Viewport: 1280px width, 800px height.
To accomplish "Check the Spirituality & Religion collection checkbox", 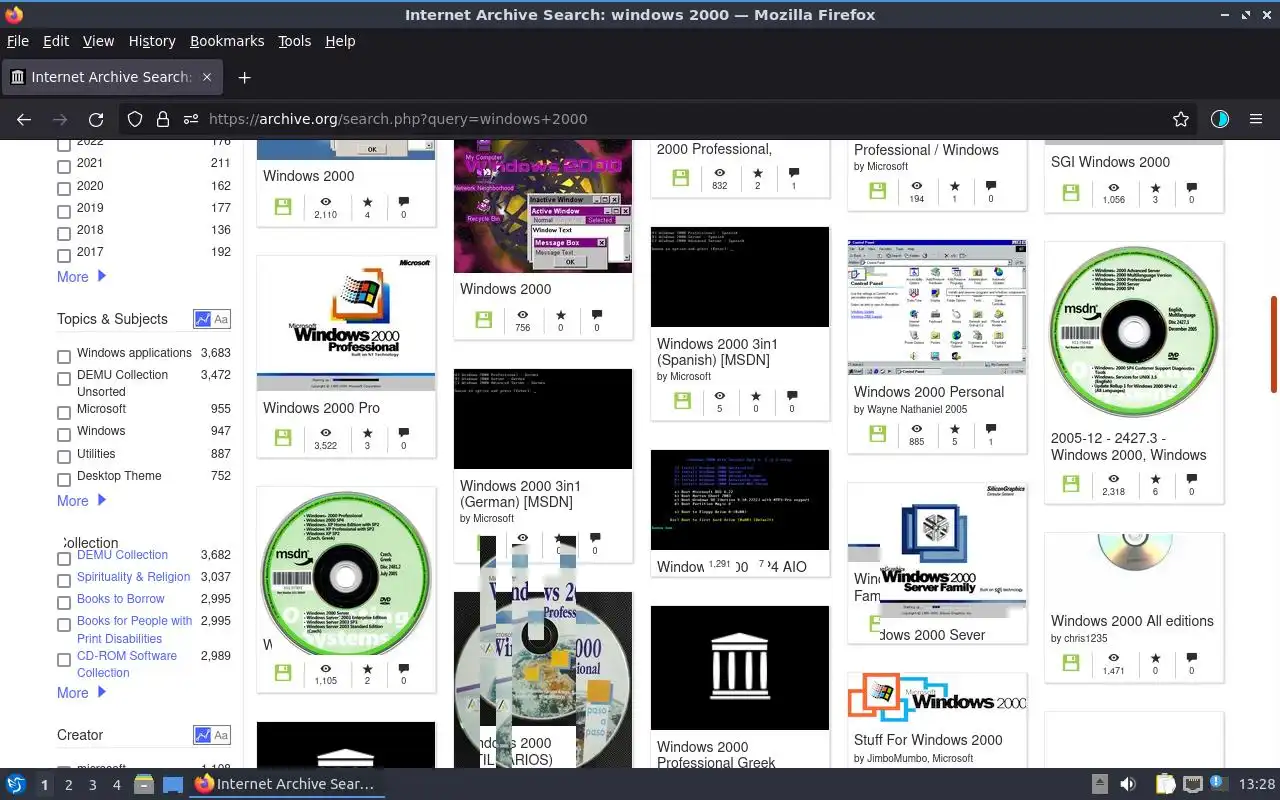I will [x=64, y=581].
